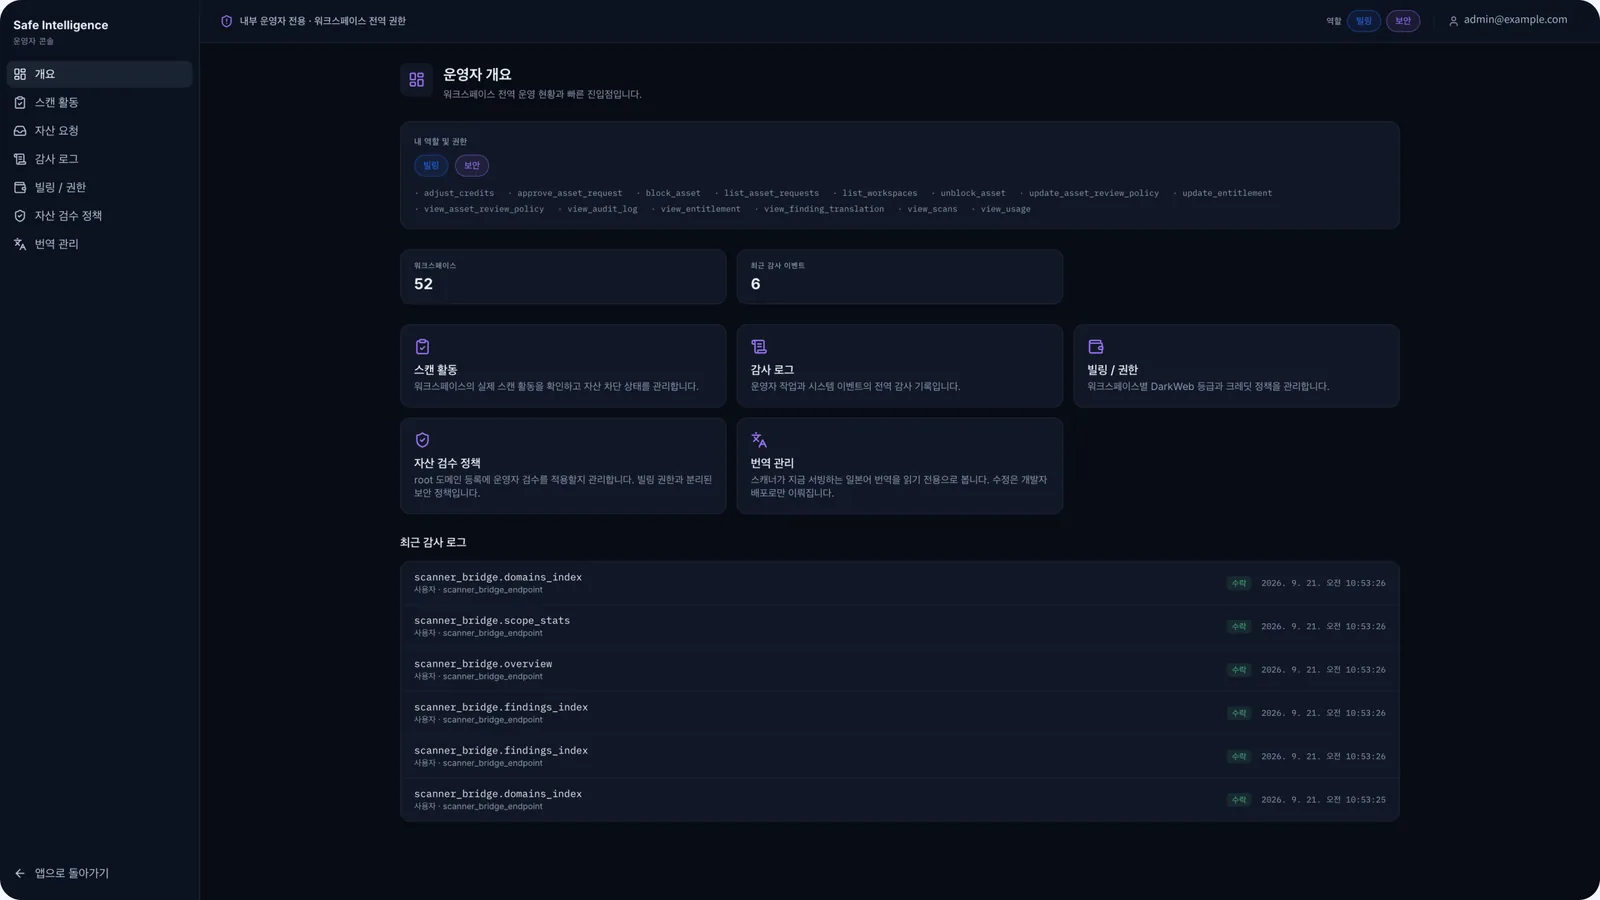Click the 최근 감사 로그 heading
1600x900 pixels.
(433, 543)
